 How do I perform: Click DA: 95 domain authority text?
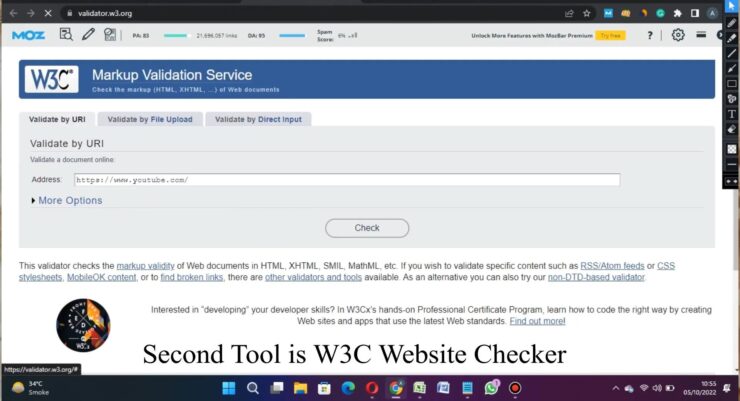click(x=256, y=35)
